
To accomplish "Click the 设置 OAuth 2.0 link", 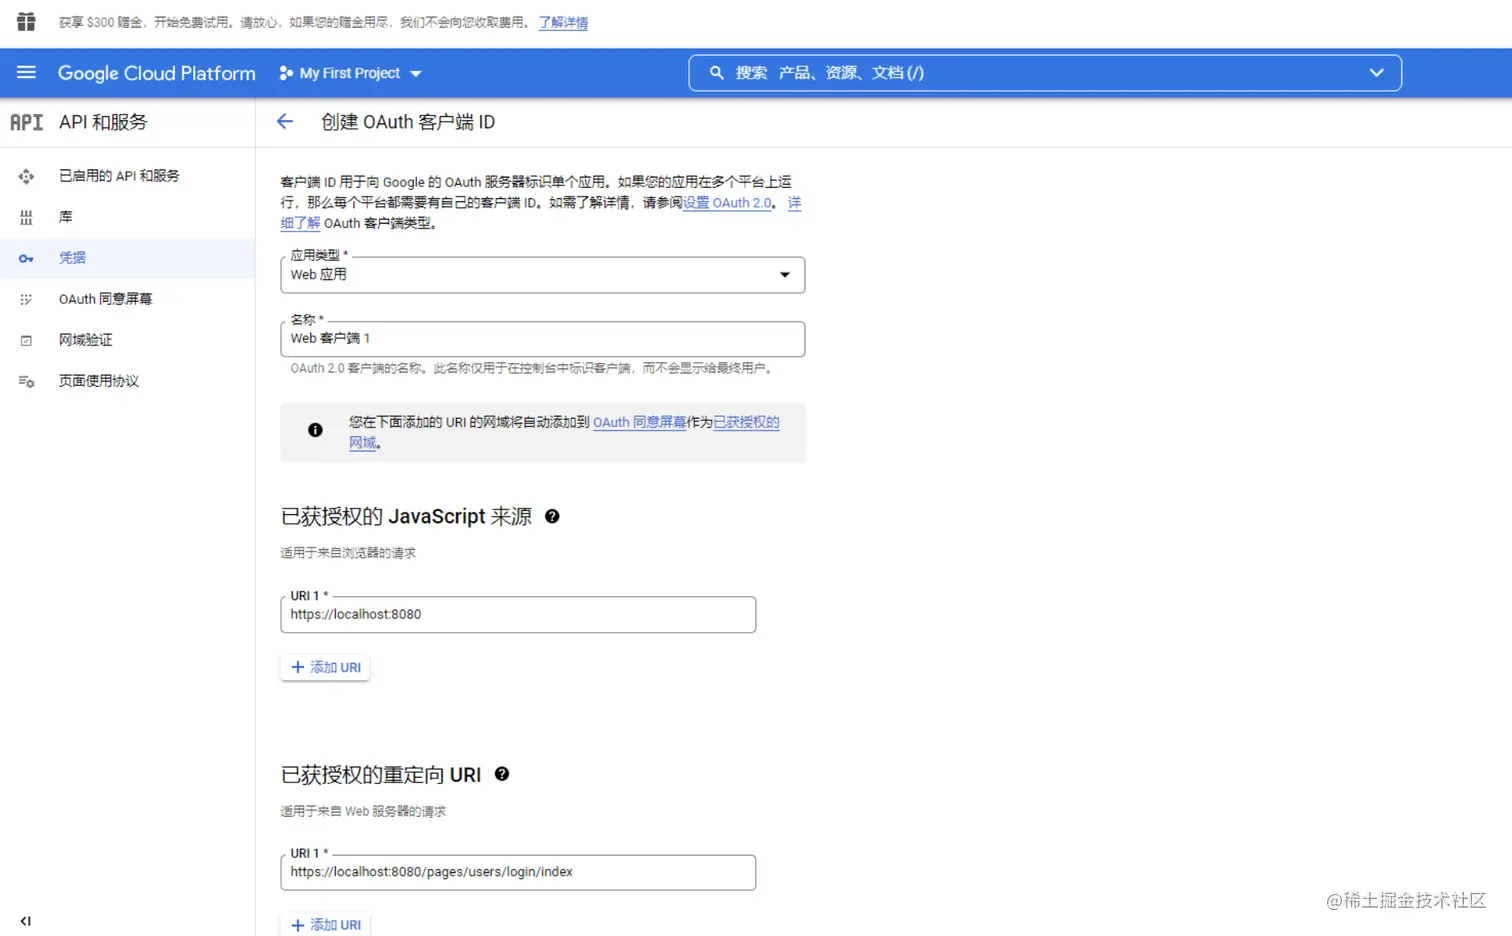I will (x=727, y=203).
